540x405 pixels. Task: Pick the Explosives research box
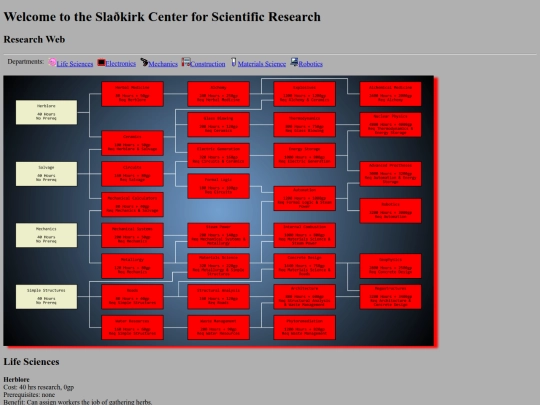click(x=304, y=94)
